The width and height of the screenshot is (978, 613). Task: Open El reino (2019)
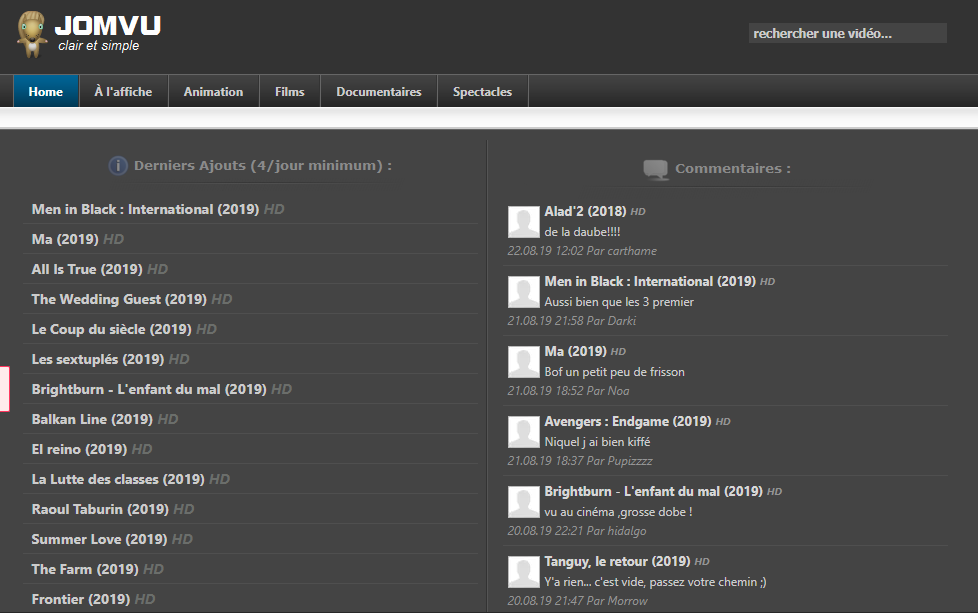[79, 449]
